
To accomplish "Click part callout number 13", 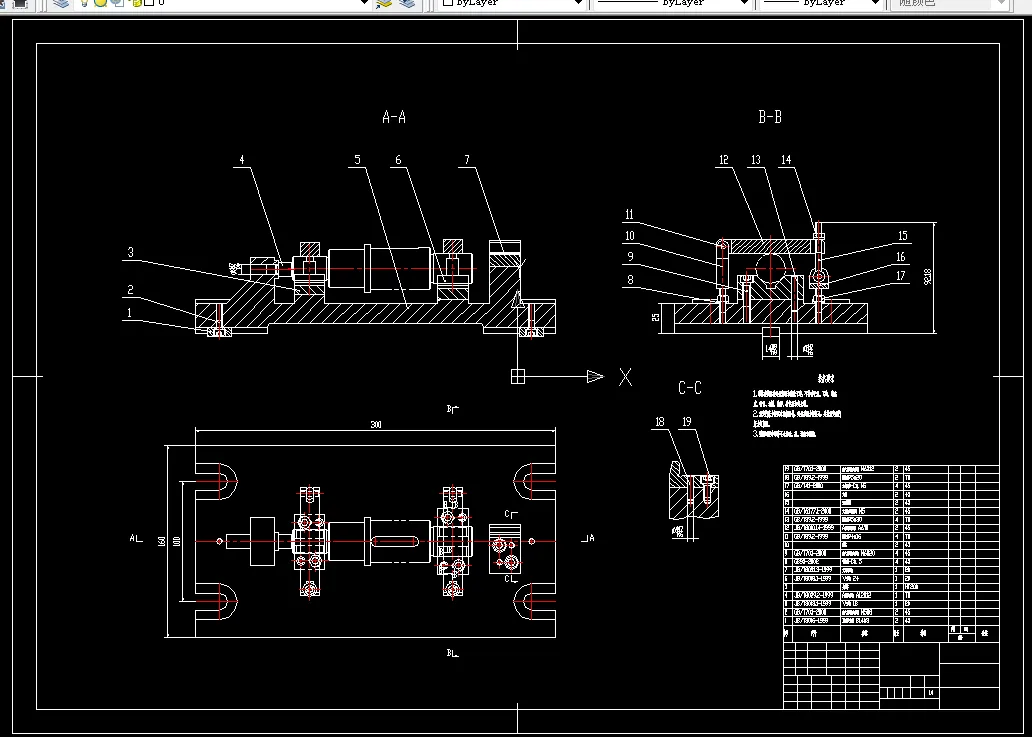I will [756, 160].
